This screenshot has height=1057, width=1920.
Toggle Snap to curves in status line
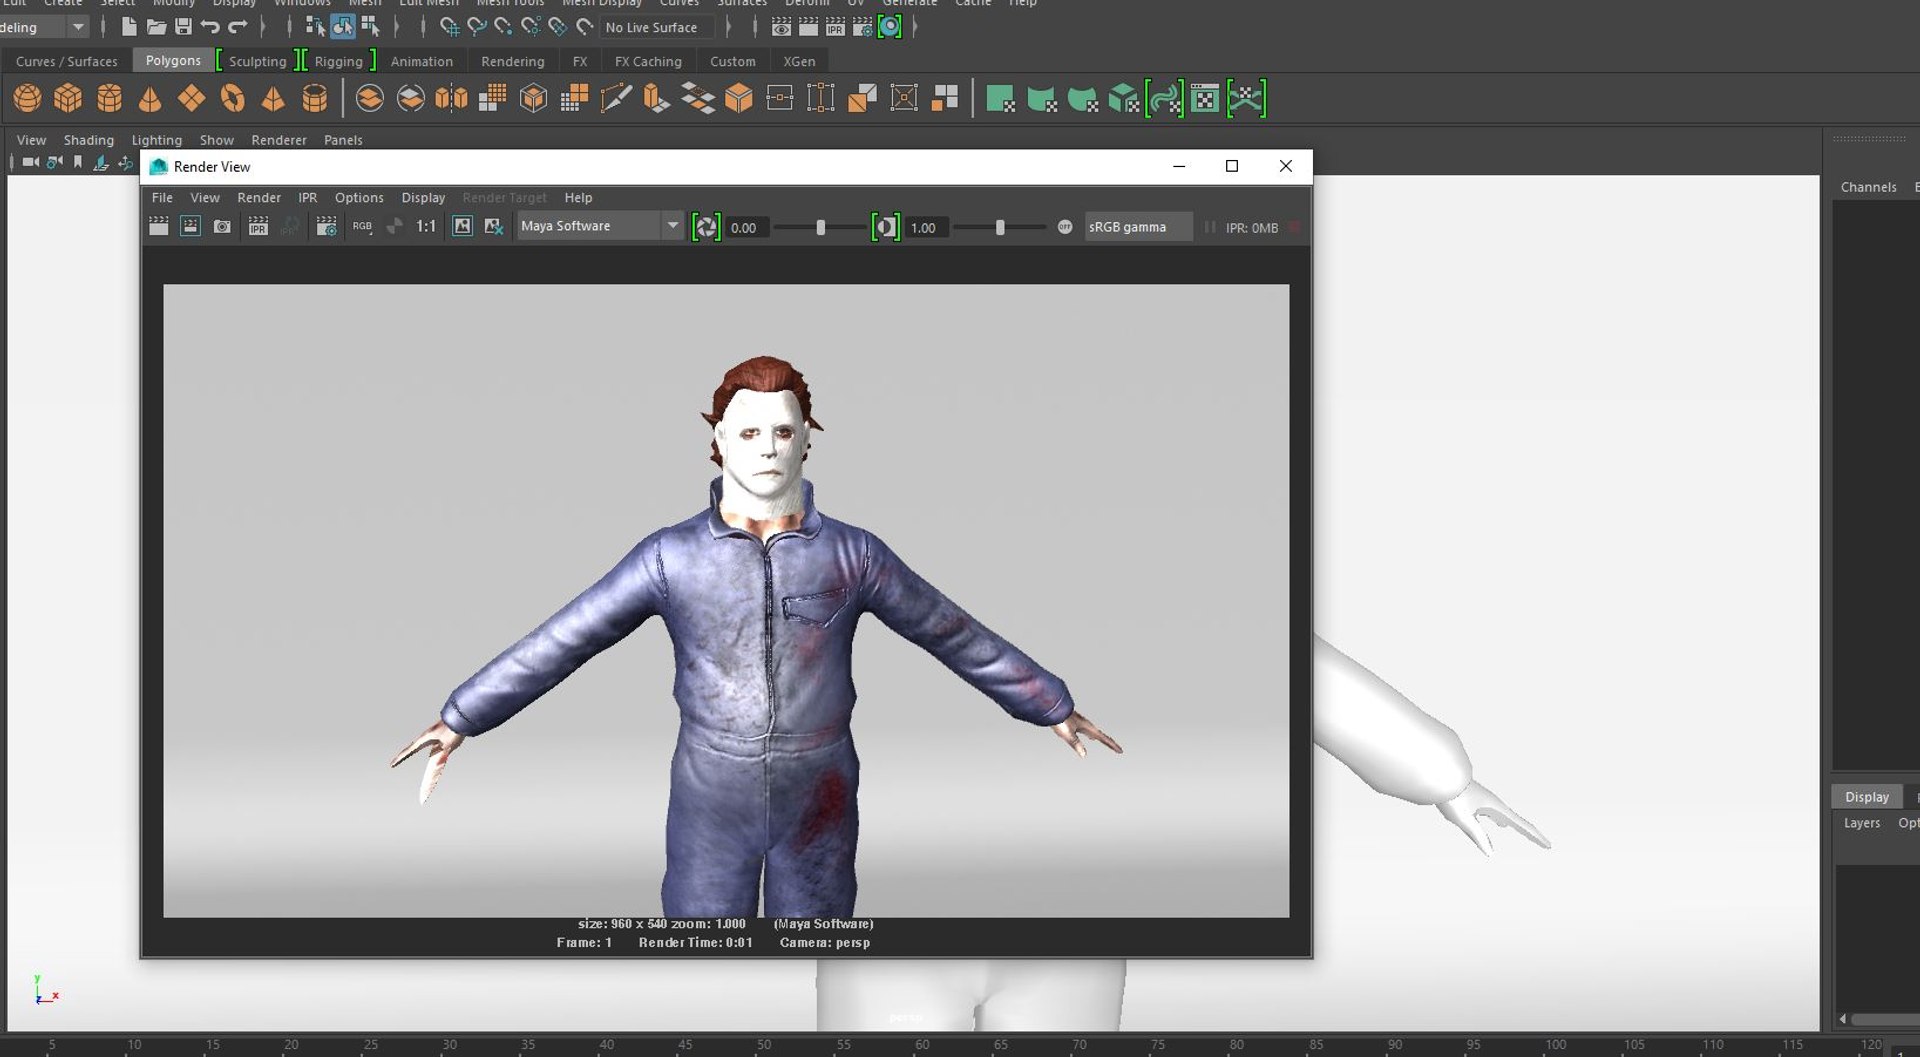pyautogui.click(x=477, y=27)
